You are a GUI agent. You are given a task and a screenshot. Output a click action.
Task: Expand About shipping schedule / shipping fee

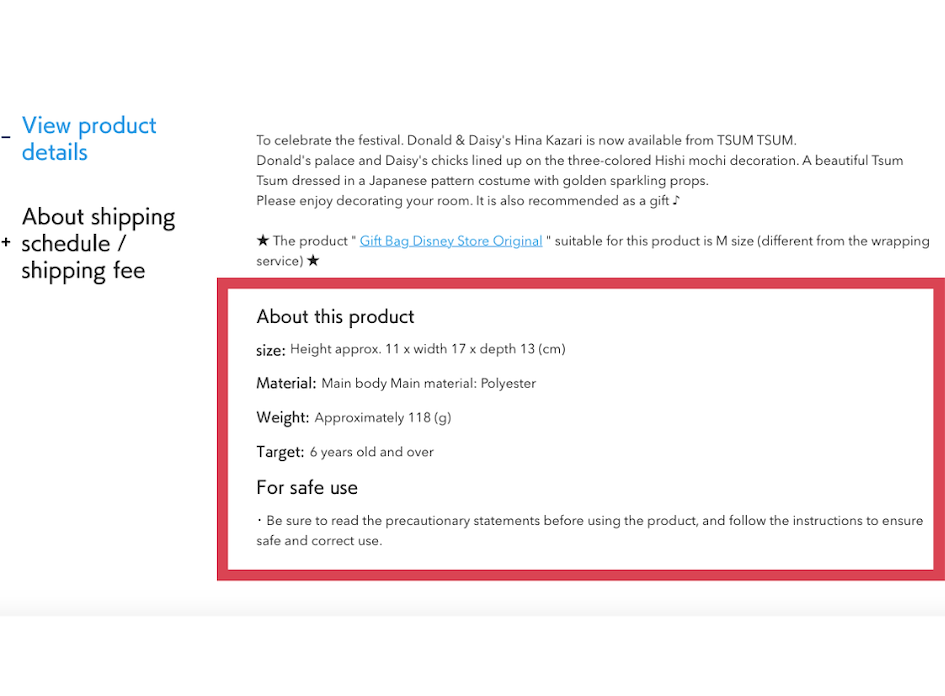(x=98, y=243)
